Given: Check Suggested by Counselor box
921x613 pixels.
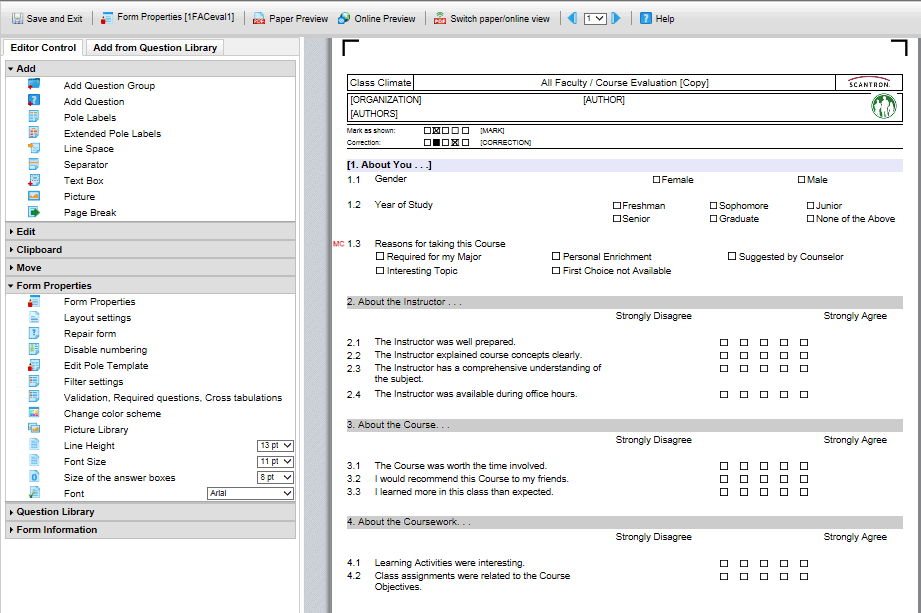Looking at the screenshot, I should (732, 256).
